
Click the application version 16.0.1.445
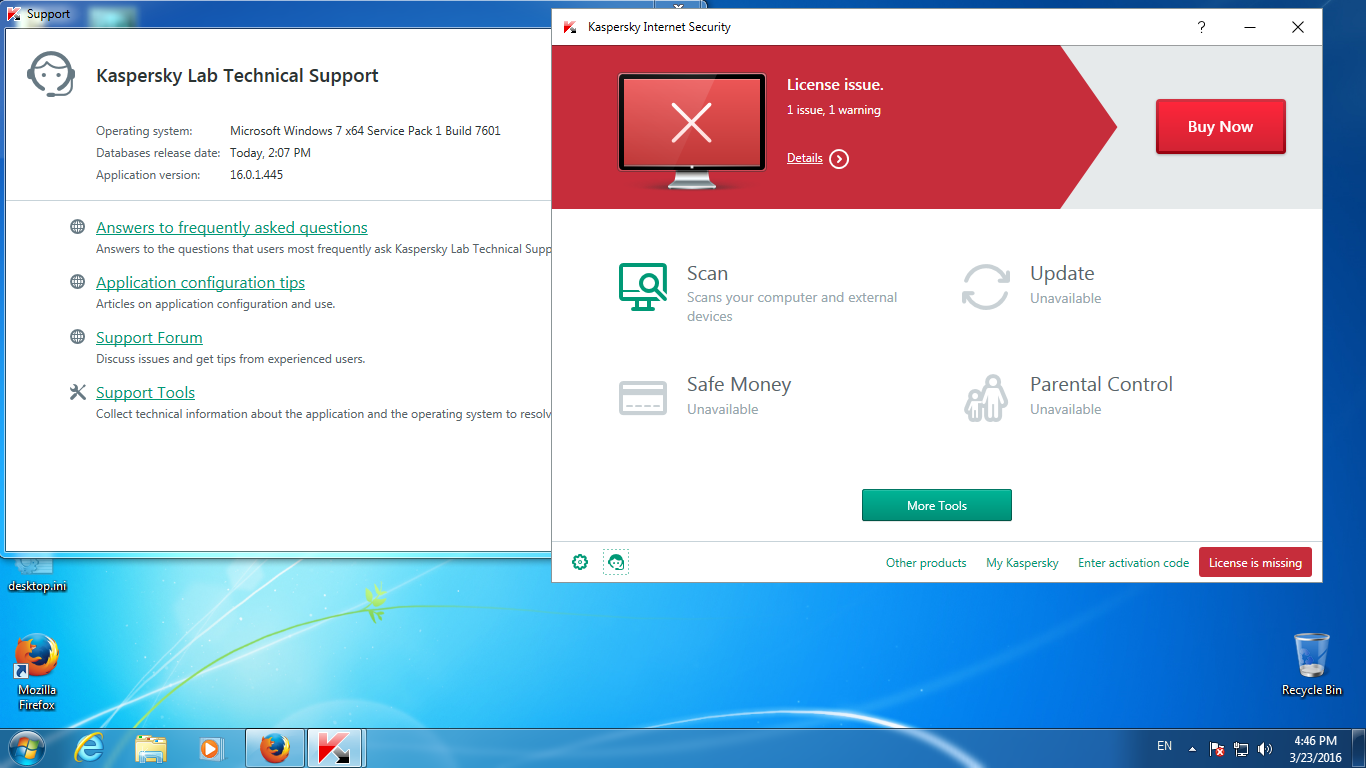pyautogui.click(x=256, y=174)
